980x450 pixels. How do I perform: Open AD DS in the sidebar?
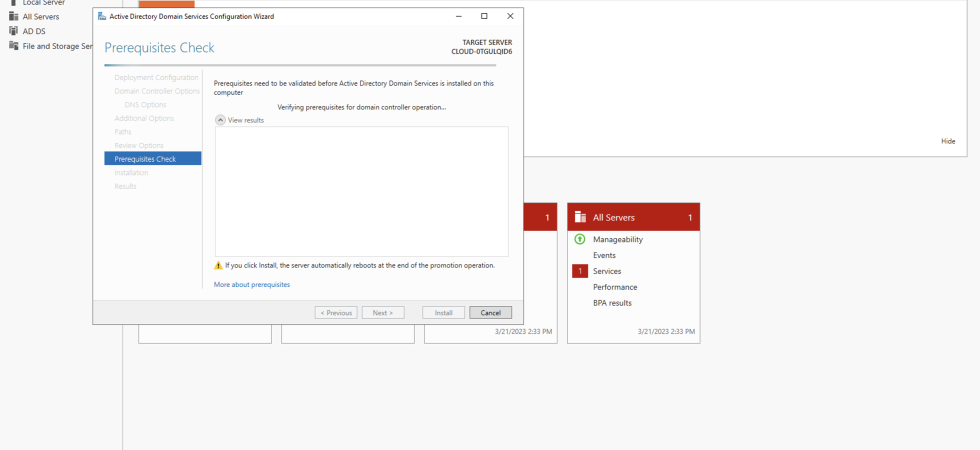pos(34,31)
